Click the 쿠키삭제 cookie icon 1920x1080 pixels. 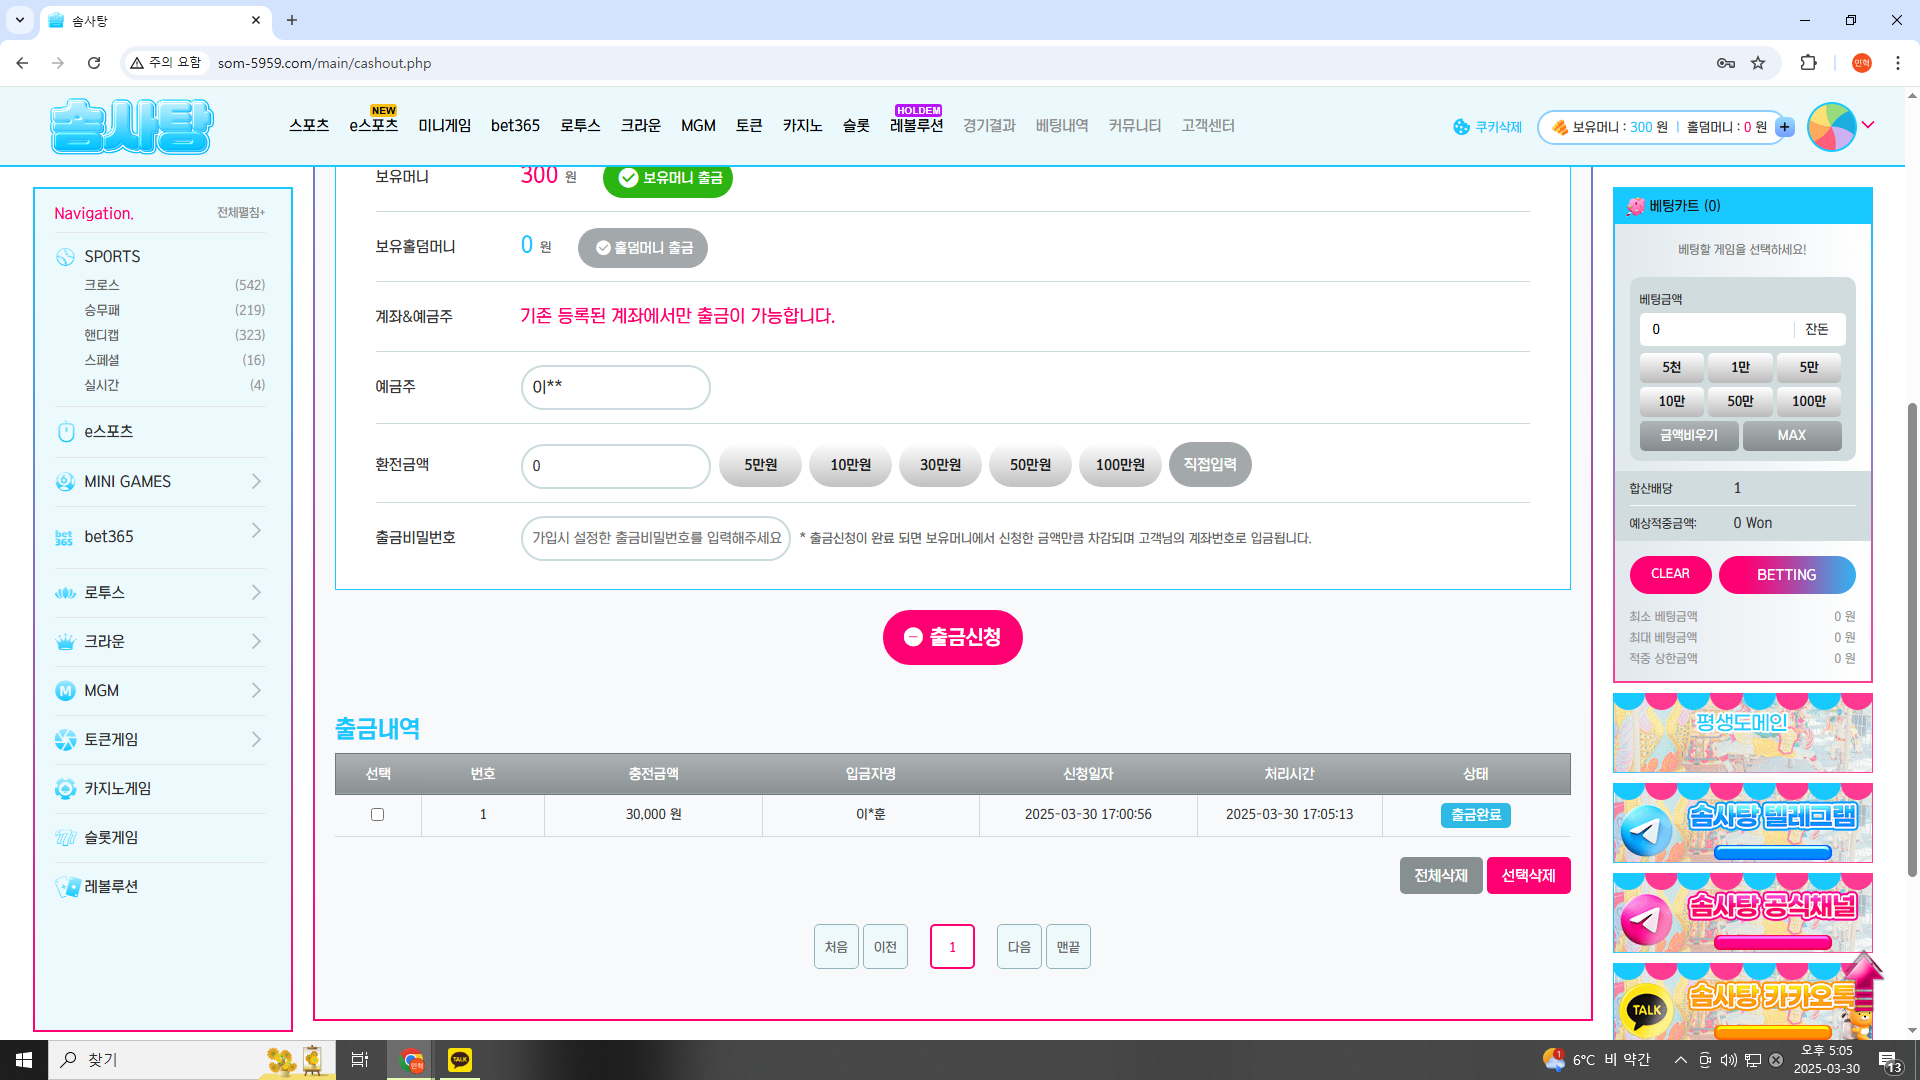point(1461,127)
